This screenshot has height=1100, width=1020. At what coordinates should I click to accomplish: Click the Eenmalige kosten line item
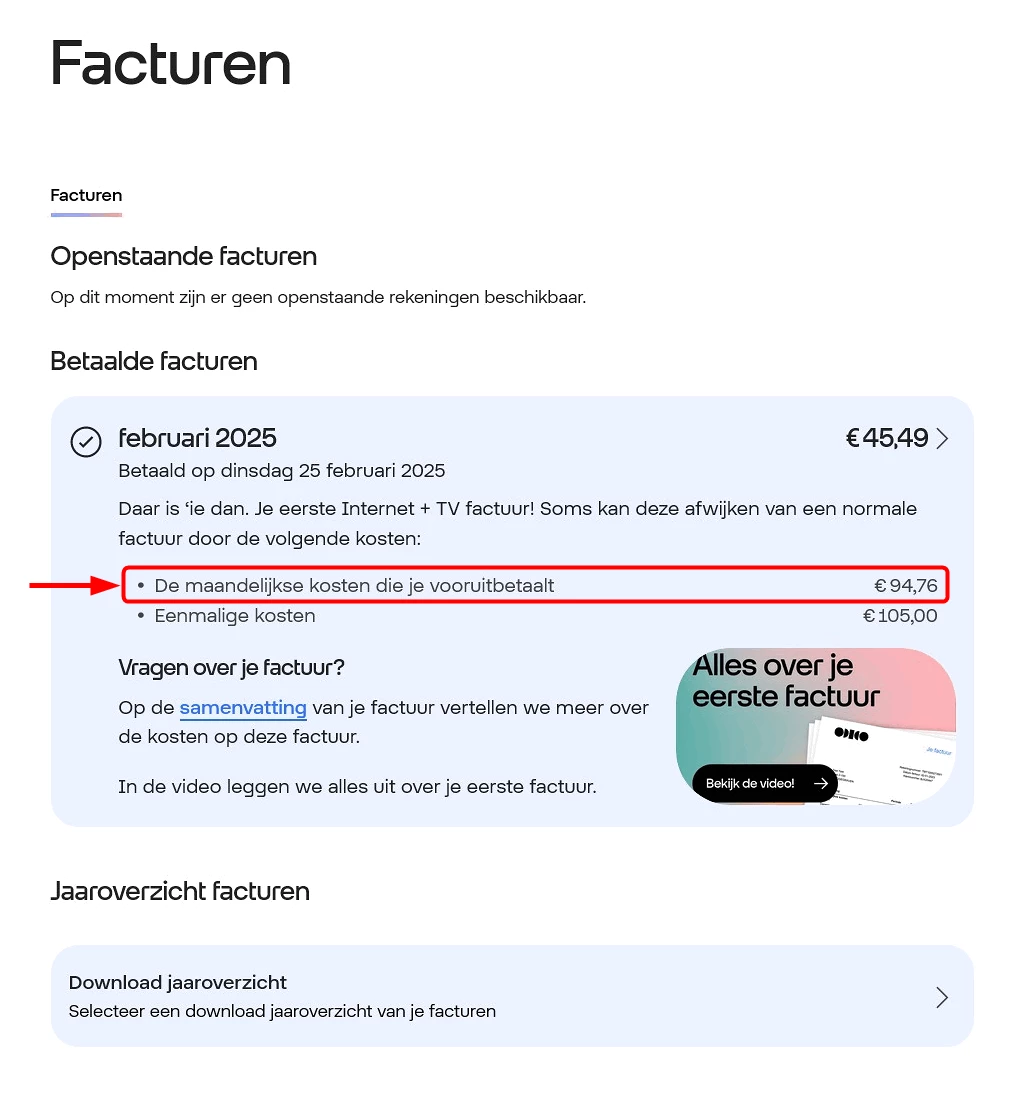tap(235, 616)
